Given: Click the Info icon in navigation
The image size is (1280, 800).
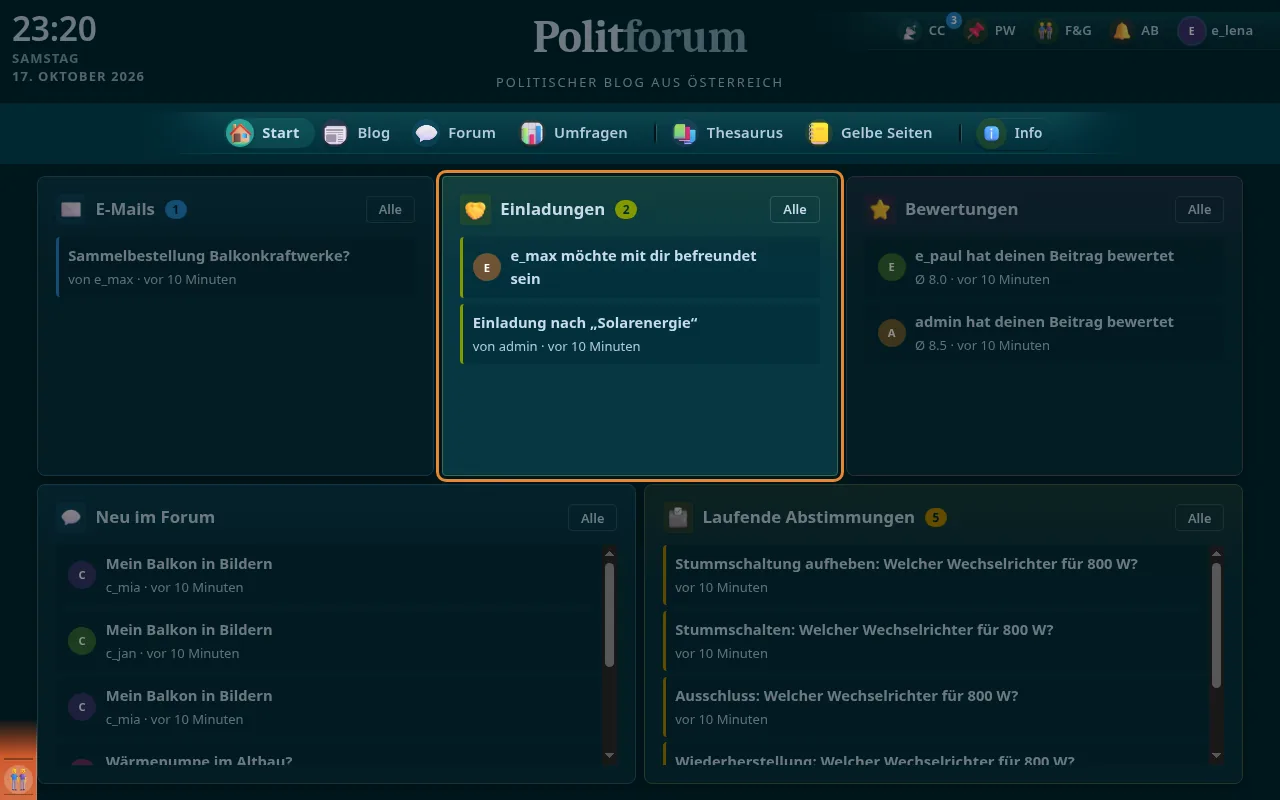Looking at the screenshot, I should [992, 133].
